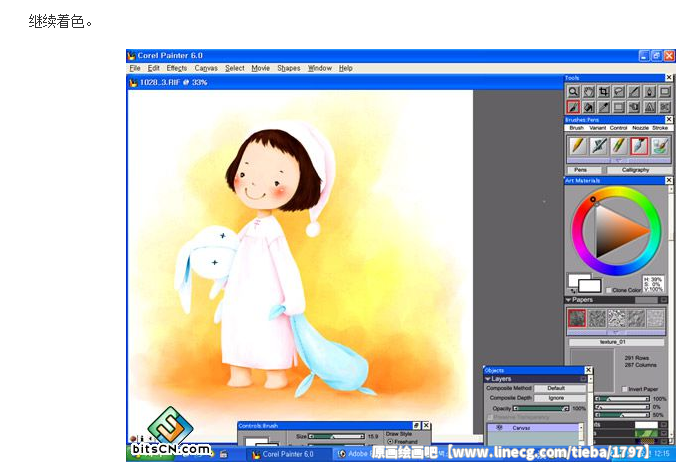This screenshot has height=471, width=690.
Task: Select the Magic Wand tool in Tools
Action: pos(634,92)
